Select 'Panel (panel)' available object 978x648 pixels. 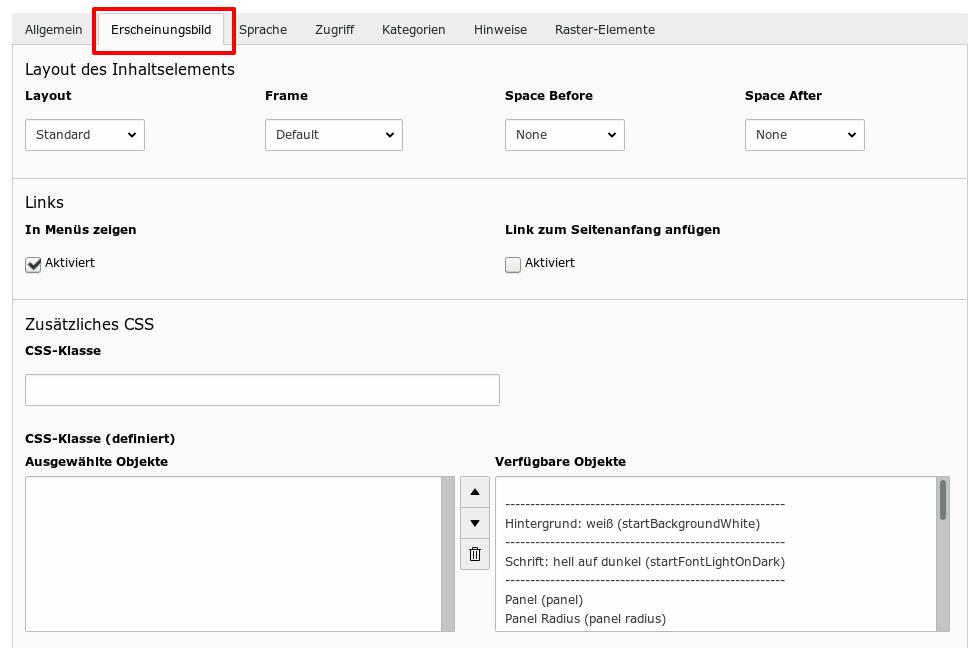(x=544, y=600)
